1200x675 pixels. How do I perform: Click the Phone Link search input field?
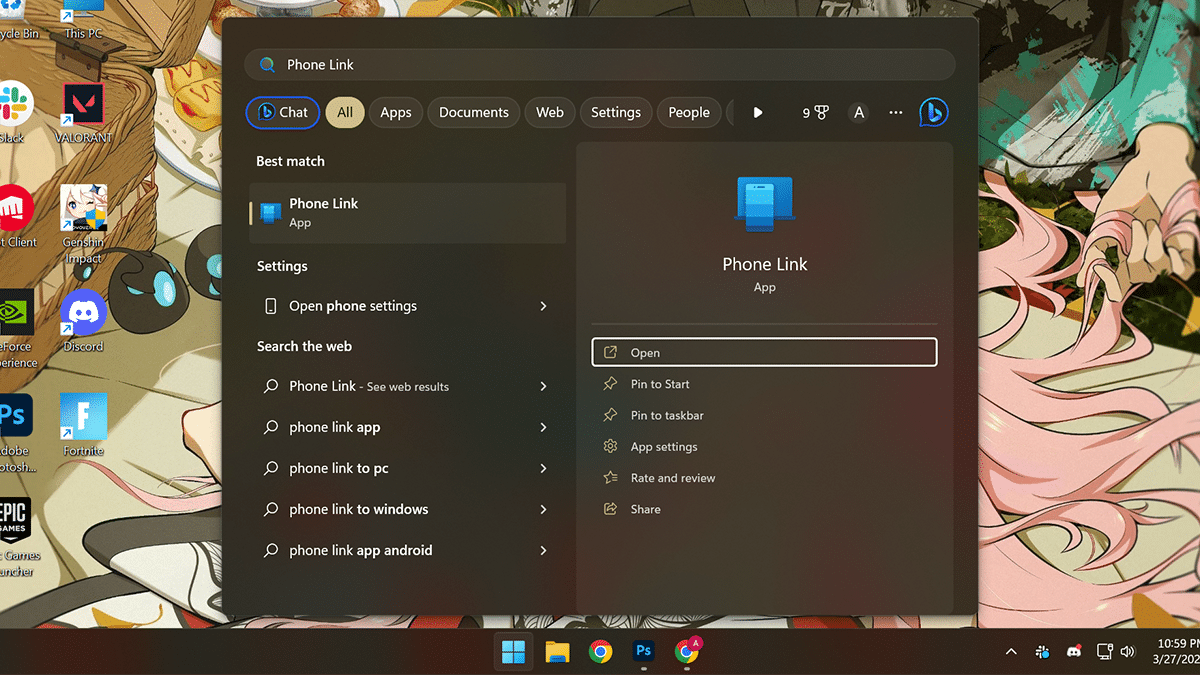pos(600,65)
